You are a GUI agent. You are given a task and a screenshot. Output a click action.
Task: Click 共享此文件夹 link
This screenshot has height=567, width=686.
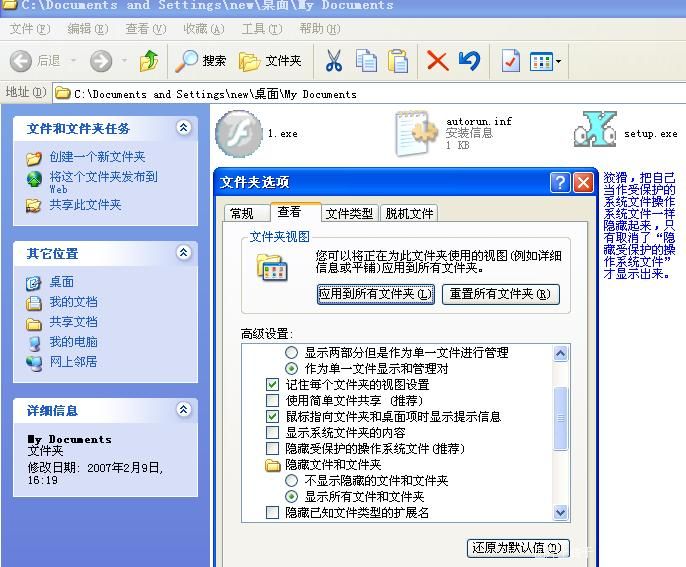click(x=85, y=205)
